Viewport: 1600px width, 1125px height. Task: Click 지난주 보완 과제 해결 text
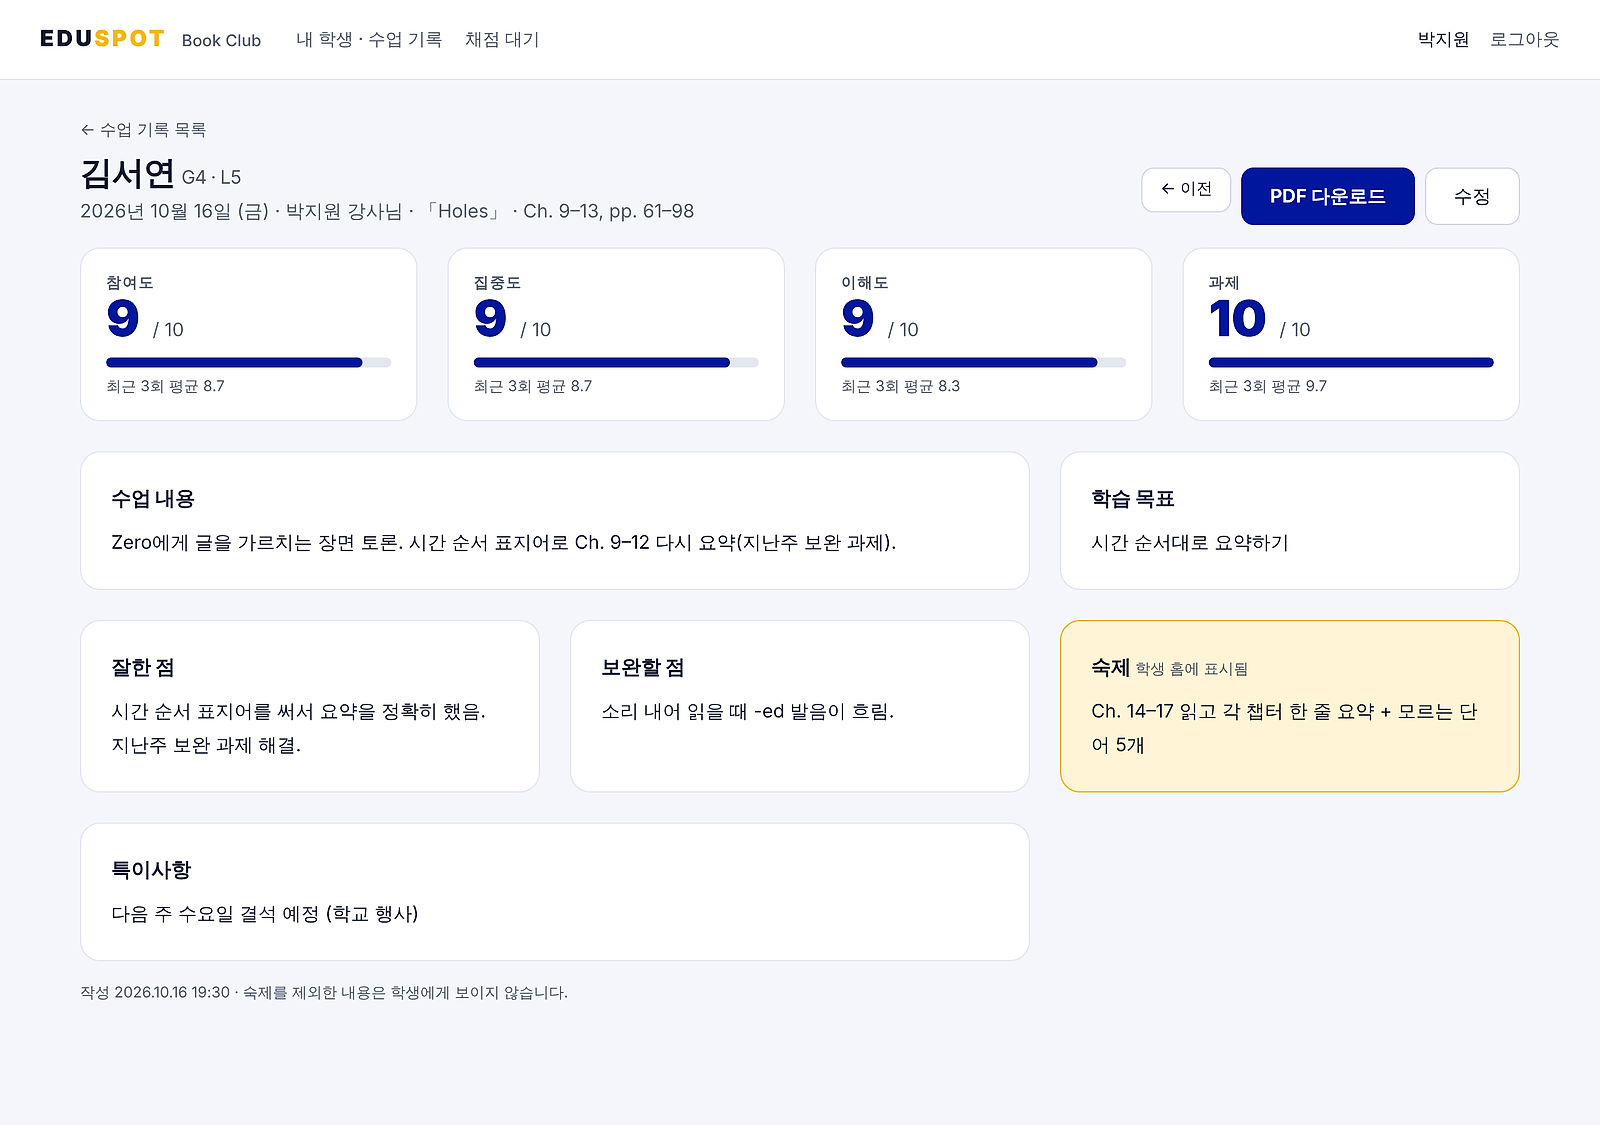(206, 746)
